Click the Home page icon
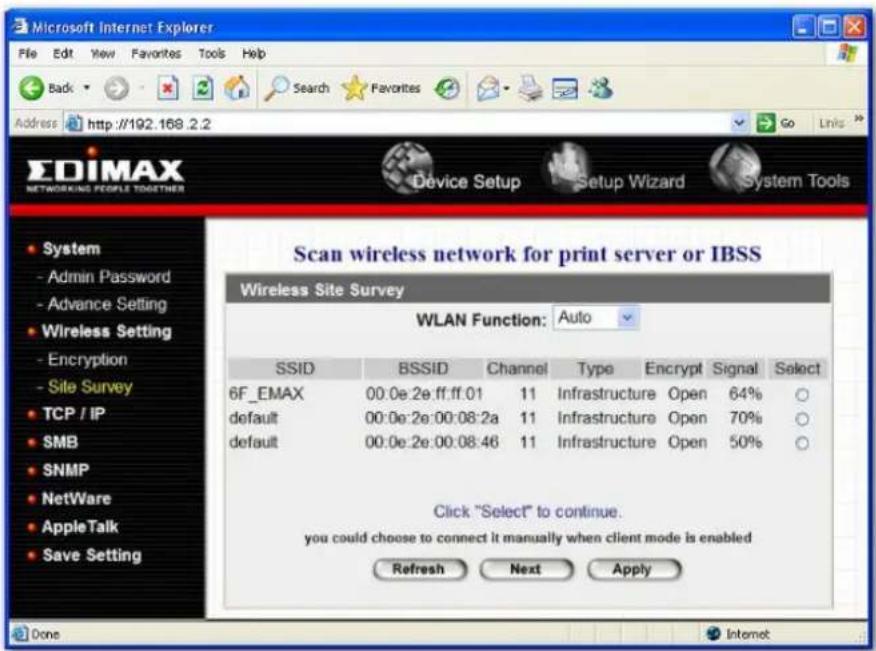This screenshot has height=651, width=876. point(237,88)
